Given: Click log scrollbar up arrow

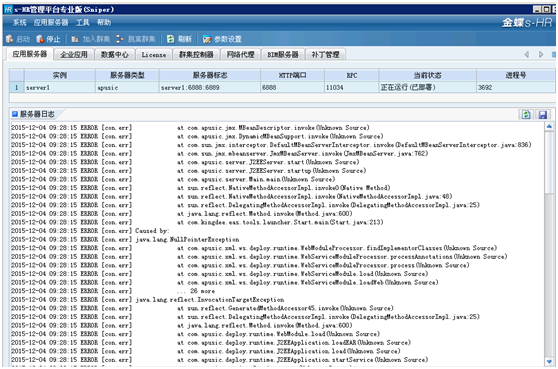Looking at the screenshot, I should pyautogui.click(x=549, y=127).
